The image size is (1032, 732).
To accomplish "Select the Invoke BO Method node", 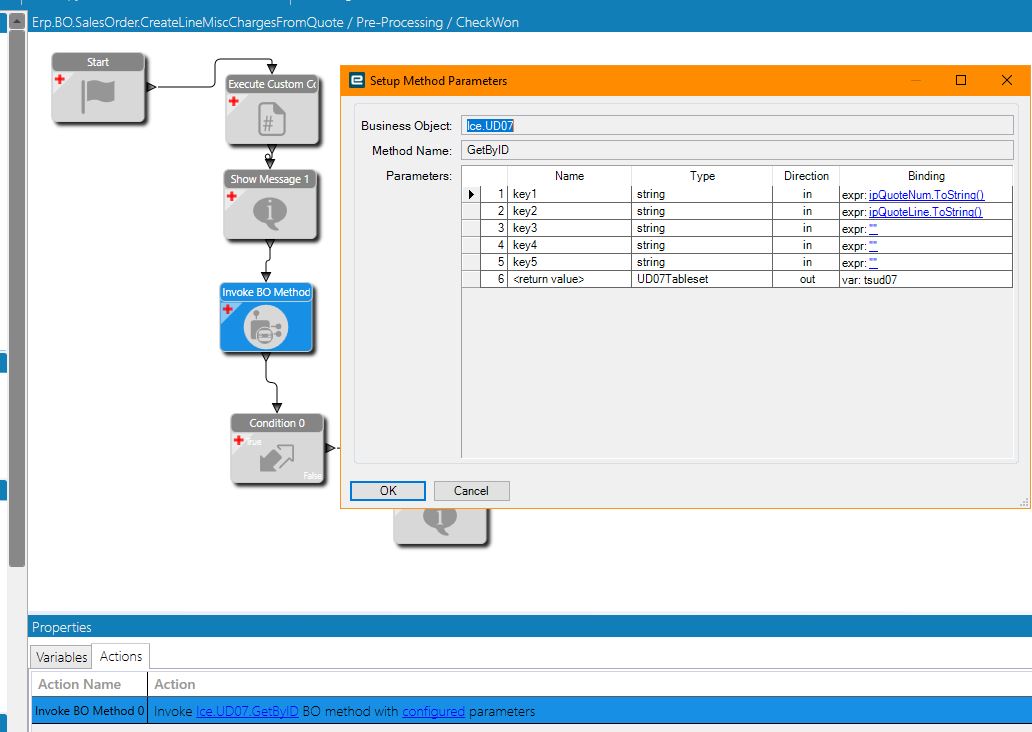I will click(x=266, y=317).
